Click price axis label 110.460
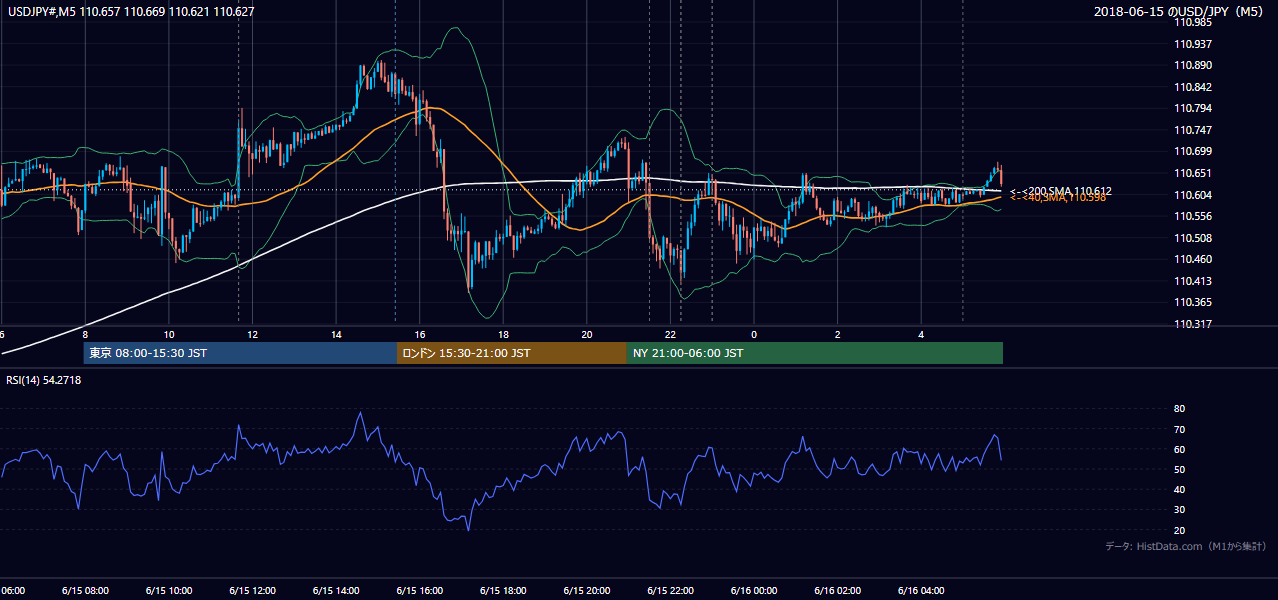The width and height of the screenshot is (1278, 600). (x=1192, y=259)
